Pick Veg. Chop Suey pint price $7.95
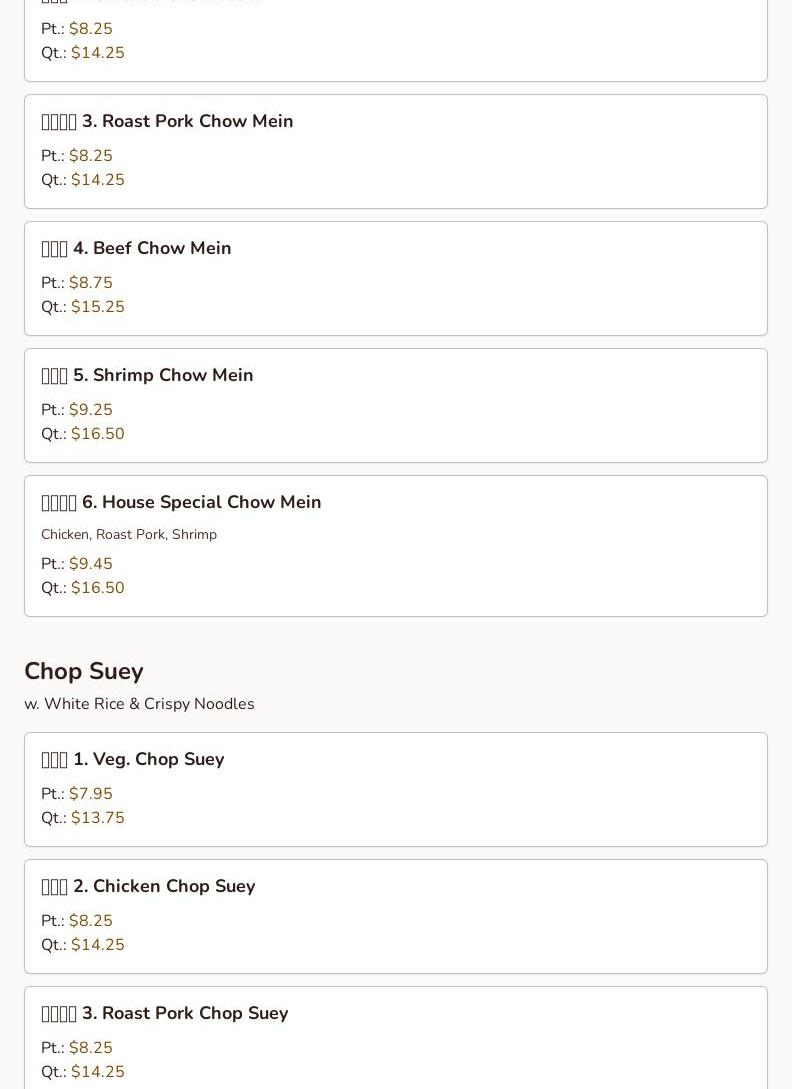 point(90,794)
